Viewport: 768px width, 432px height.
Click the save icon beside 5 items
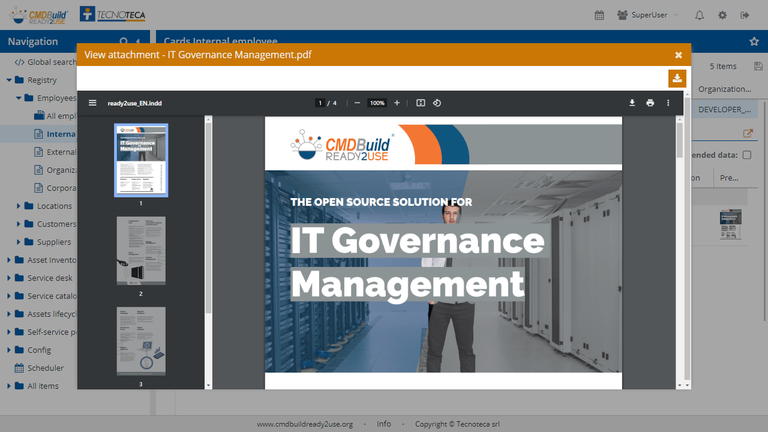[758, 66]
